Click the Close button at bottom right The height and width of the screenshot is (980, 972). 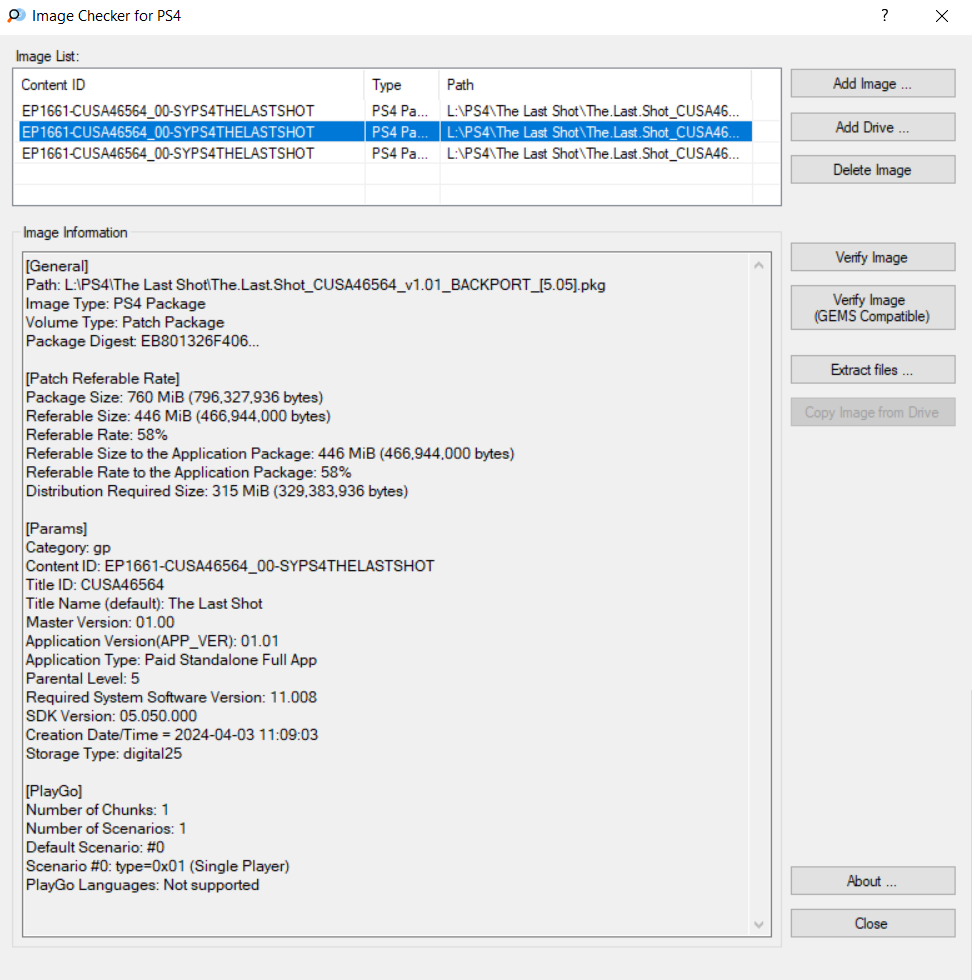872,924
